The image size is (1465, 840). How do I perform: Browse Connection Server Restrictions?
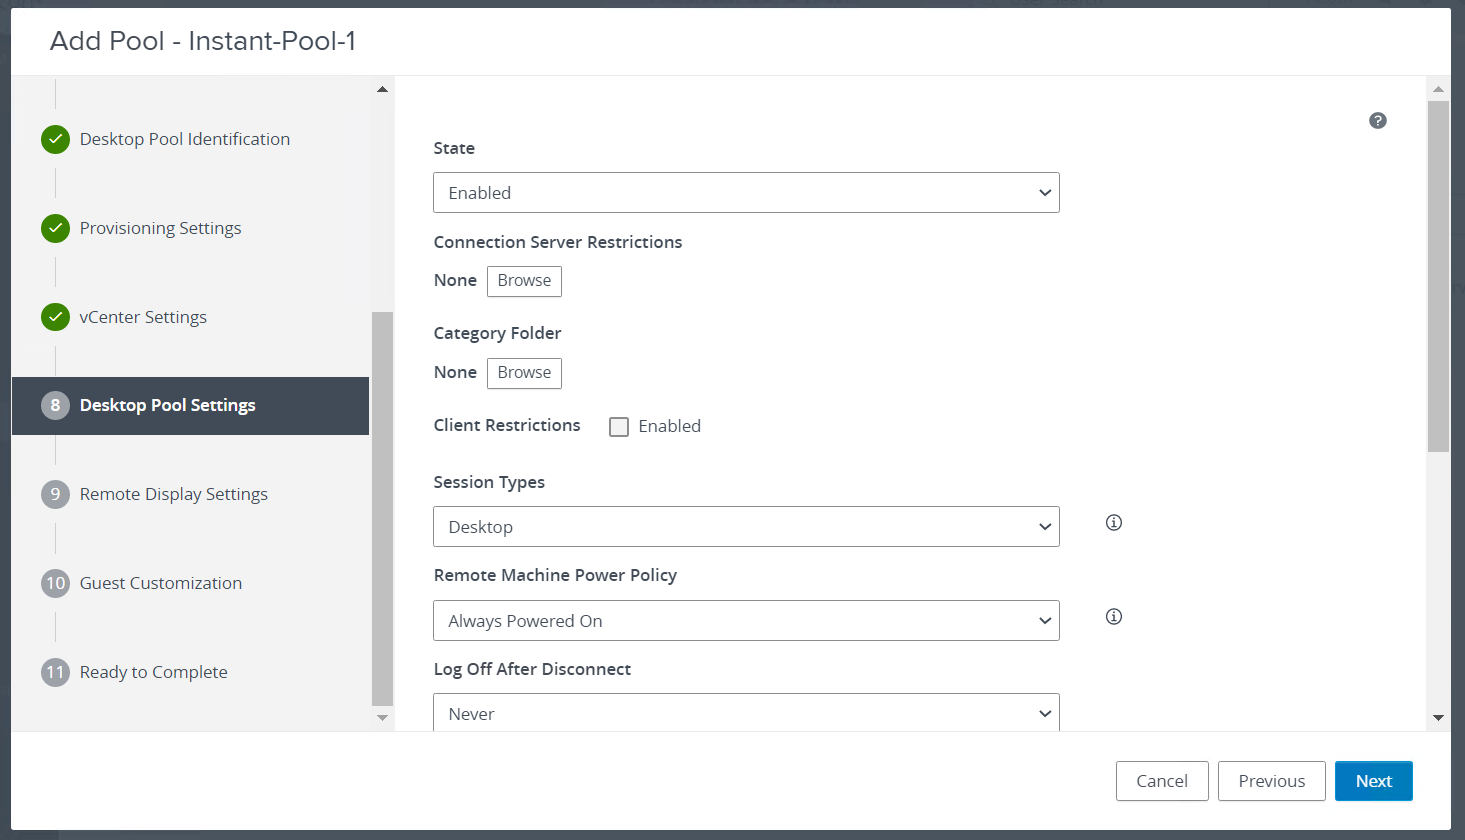(524, 281)
